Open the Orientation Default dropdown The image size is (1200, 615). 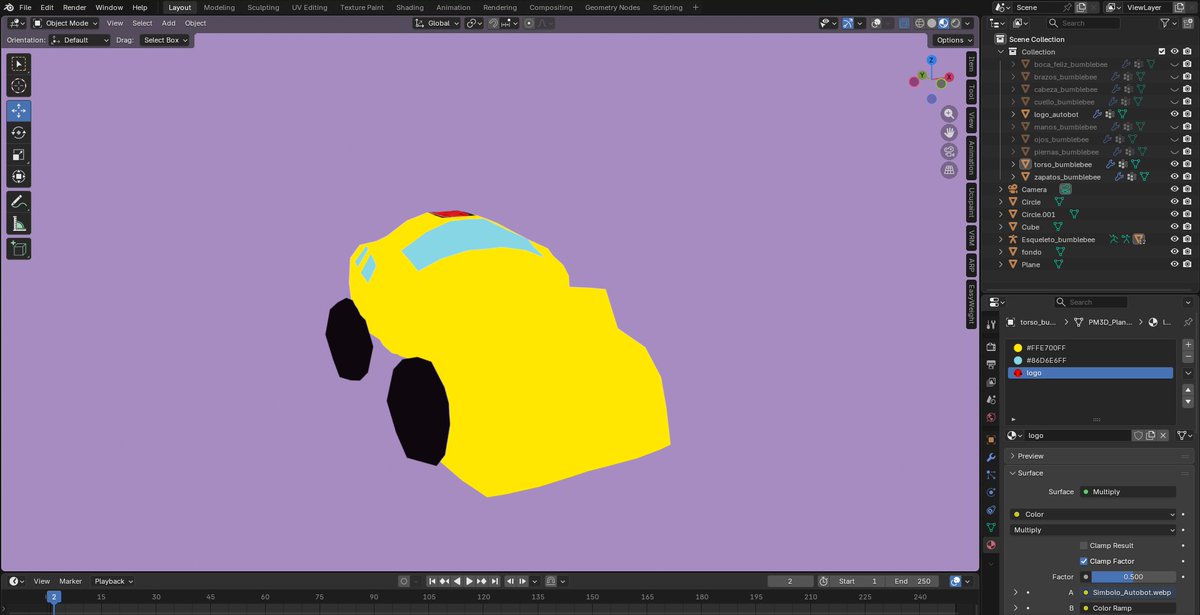point(80,40)
